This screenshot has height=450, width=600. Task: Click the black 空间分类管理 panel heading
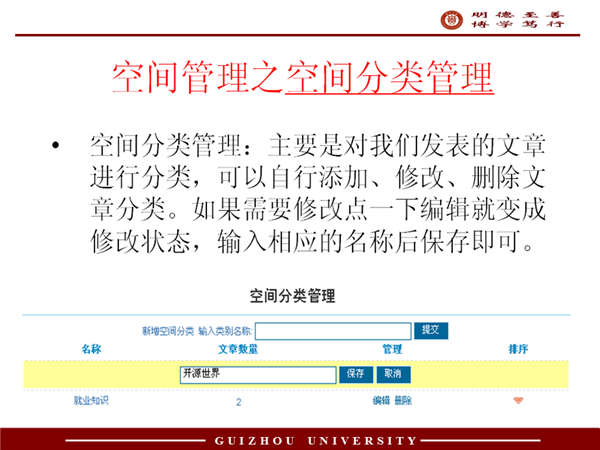click(292, 297)
